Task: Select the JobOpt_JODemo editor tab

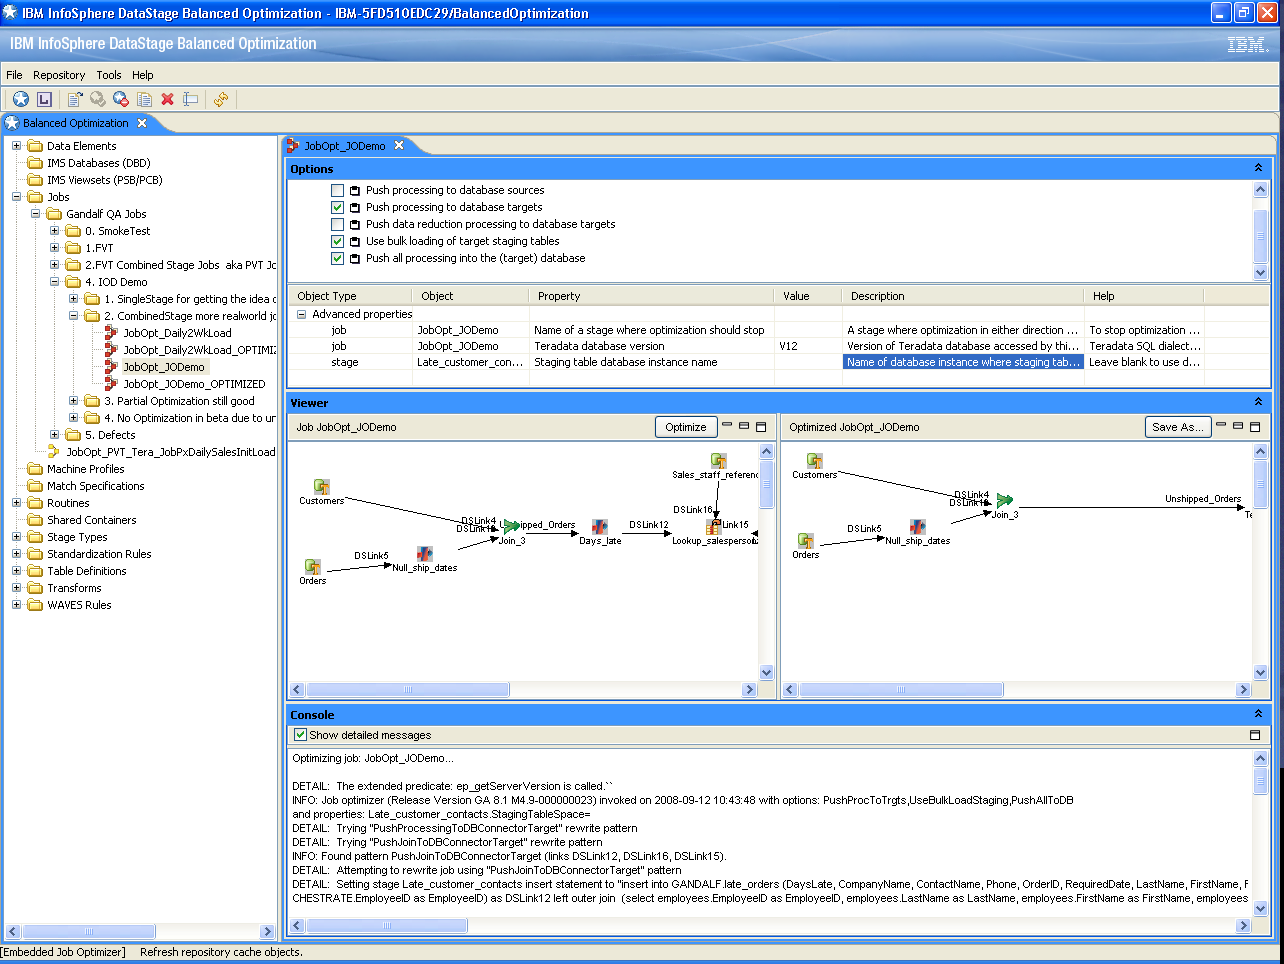Action: coord(345,146)
